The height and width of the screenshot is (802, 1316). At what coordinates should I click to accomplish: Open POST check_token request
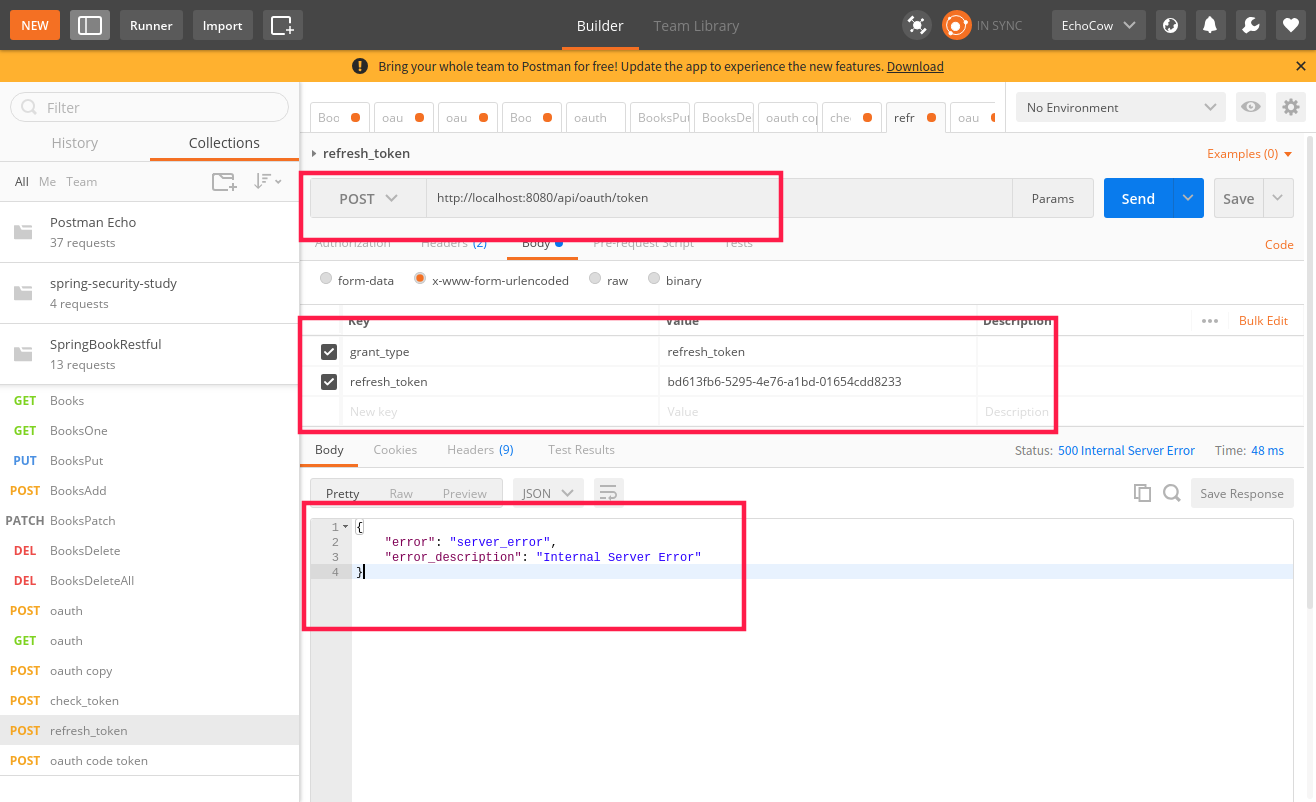coord(150,700)
